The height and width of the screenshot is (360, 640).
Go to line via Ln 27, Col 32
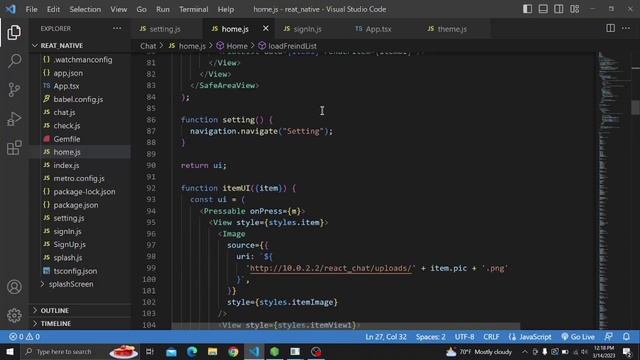pyautogui.click(x=386, y=337)
